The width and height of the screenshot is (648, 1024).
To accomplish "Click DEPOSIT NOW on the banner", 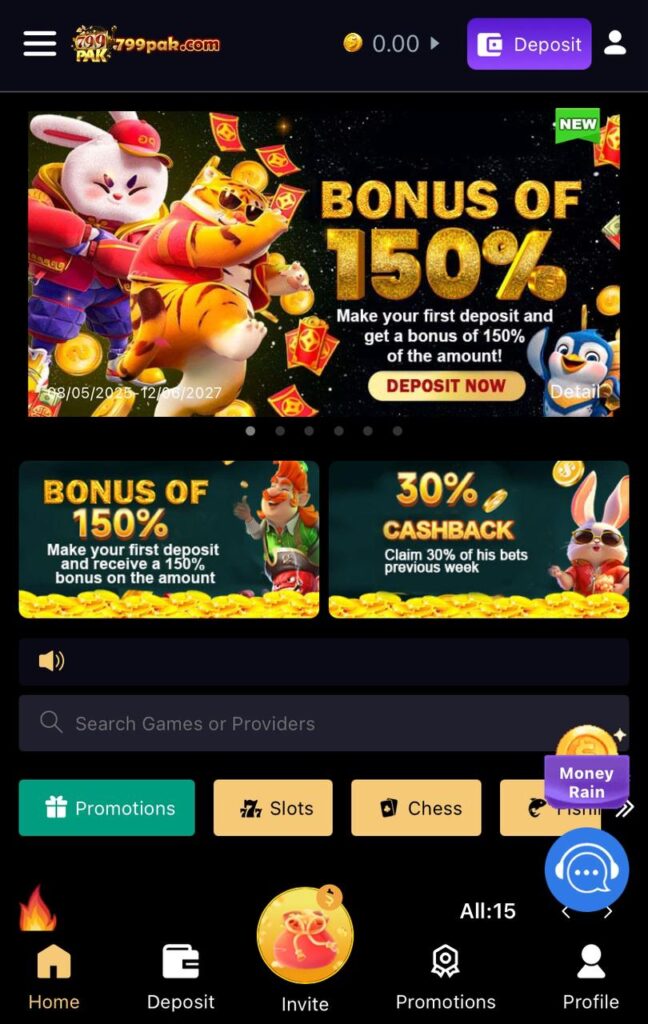I will (x=447, y=386).
